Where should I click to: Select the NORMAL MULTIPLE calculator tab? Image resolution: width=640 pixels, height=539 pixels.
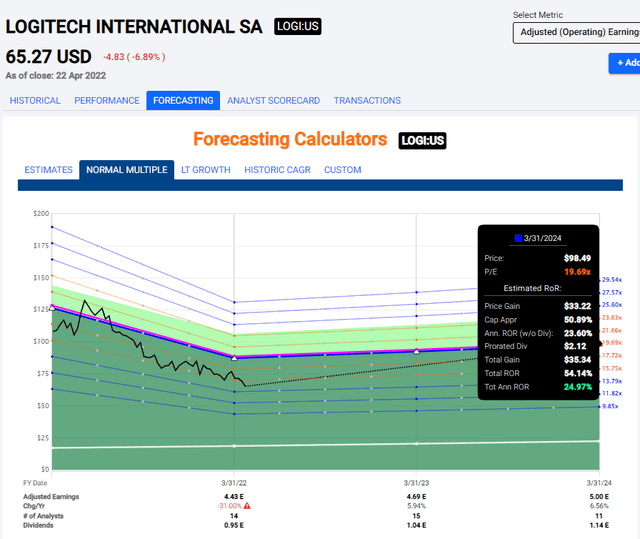click(127, 170)
